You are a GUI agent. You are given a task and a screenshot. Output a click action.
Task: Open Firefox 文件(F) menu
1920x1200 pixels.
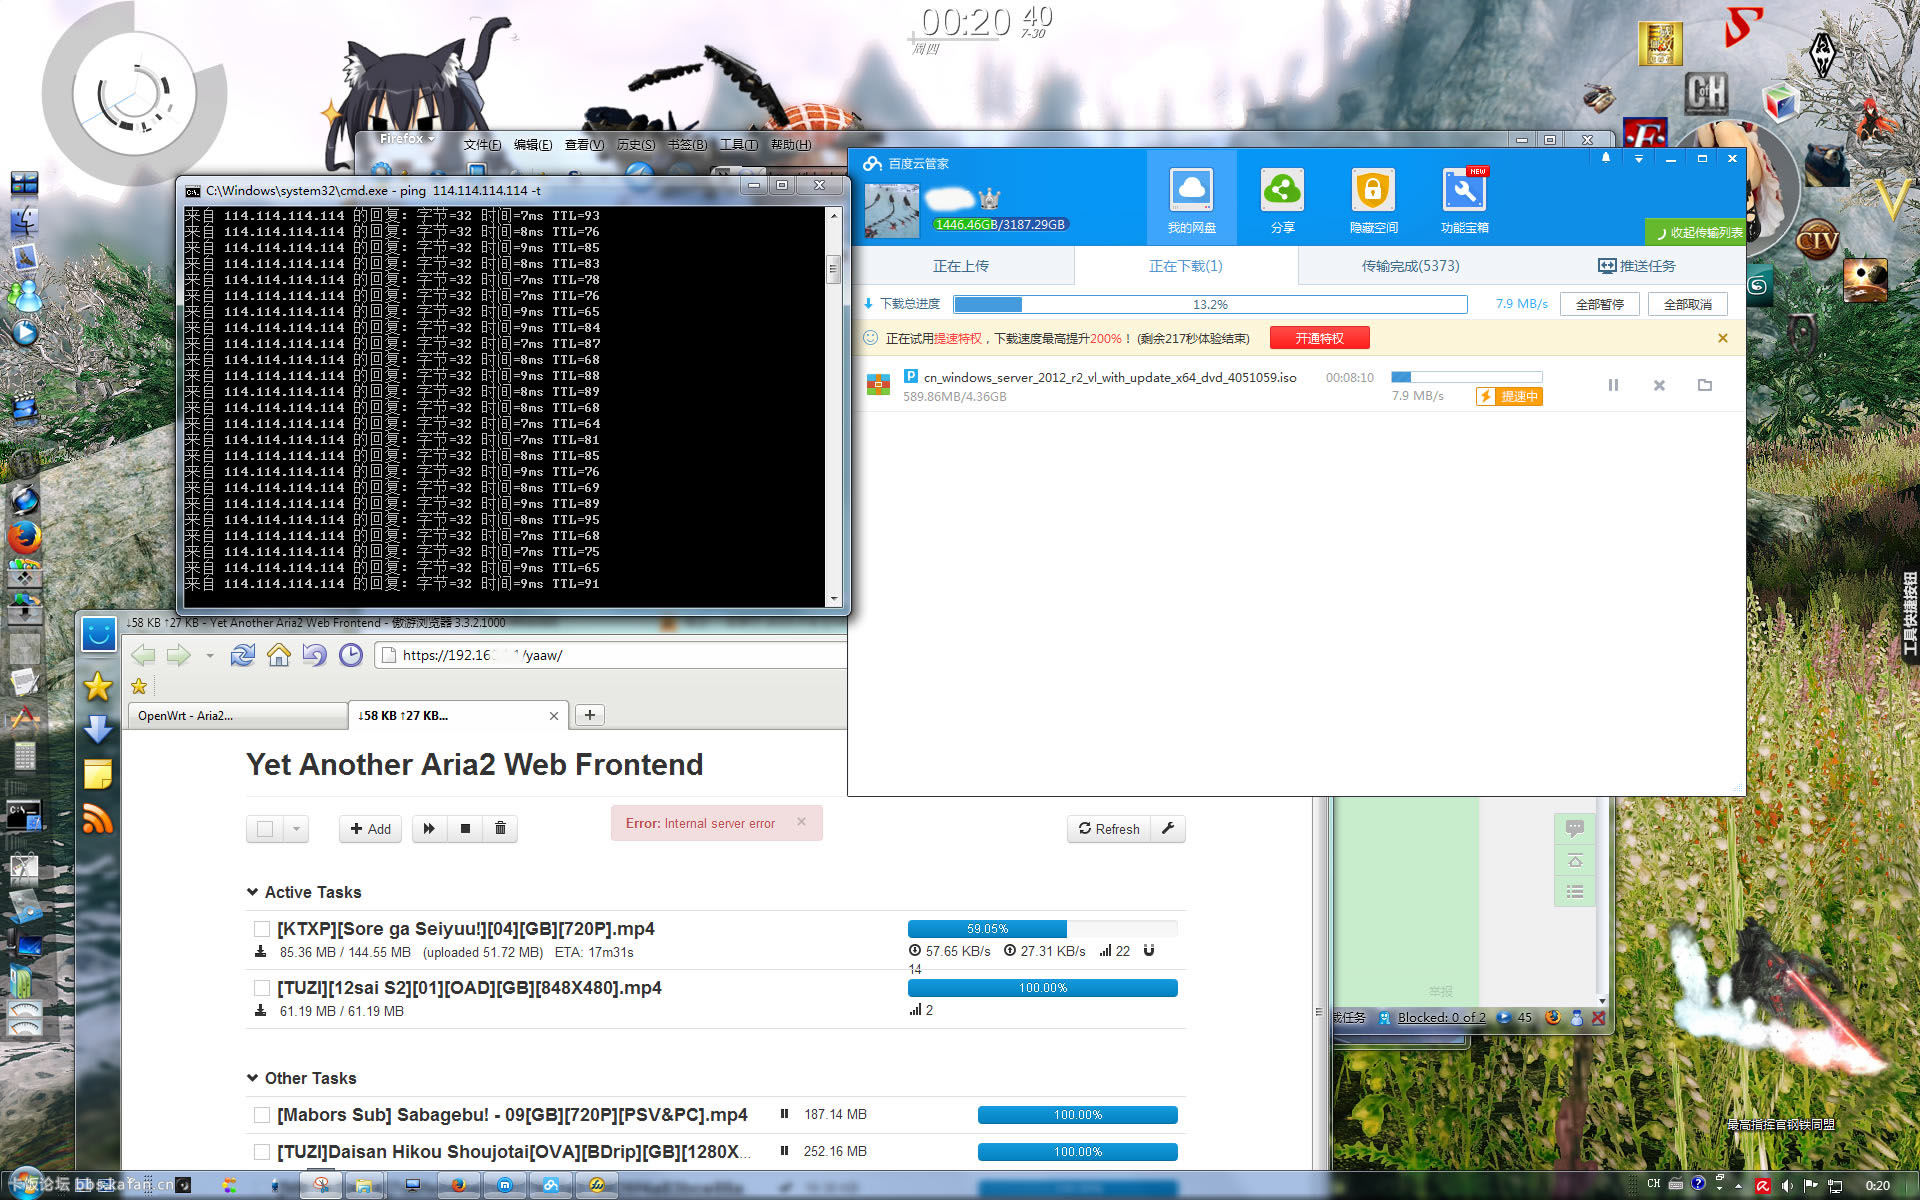tap(482, 145)
